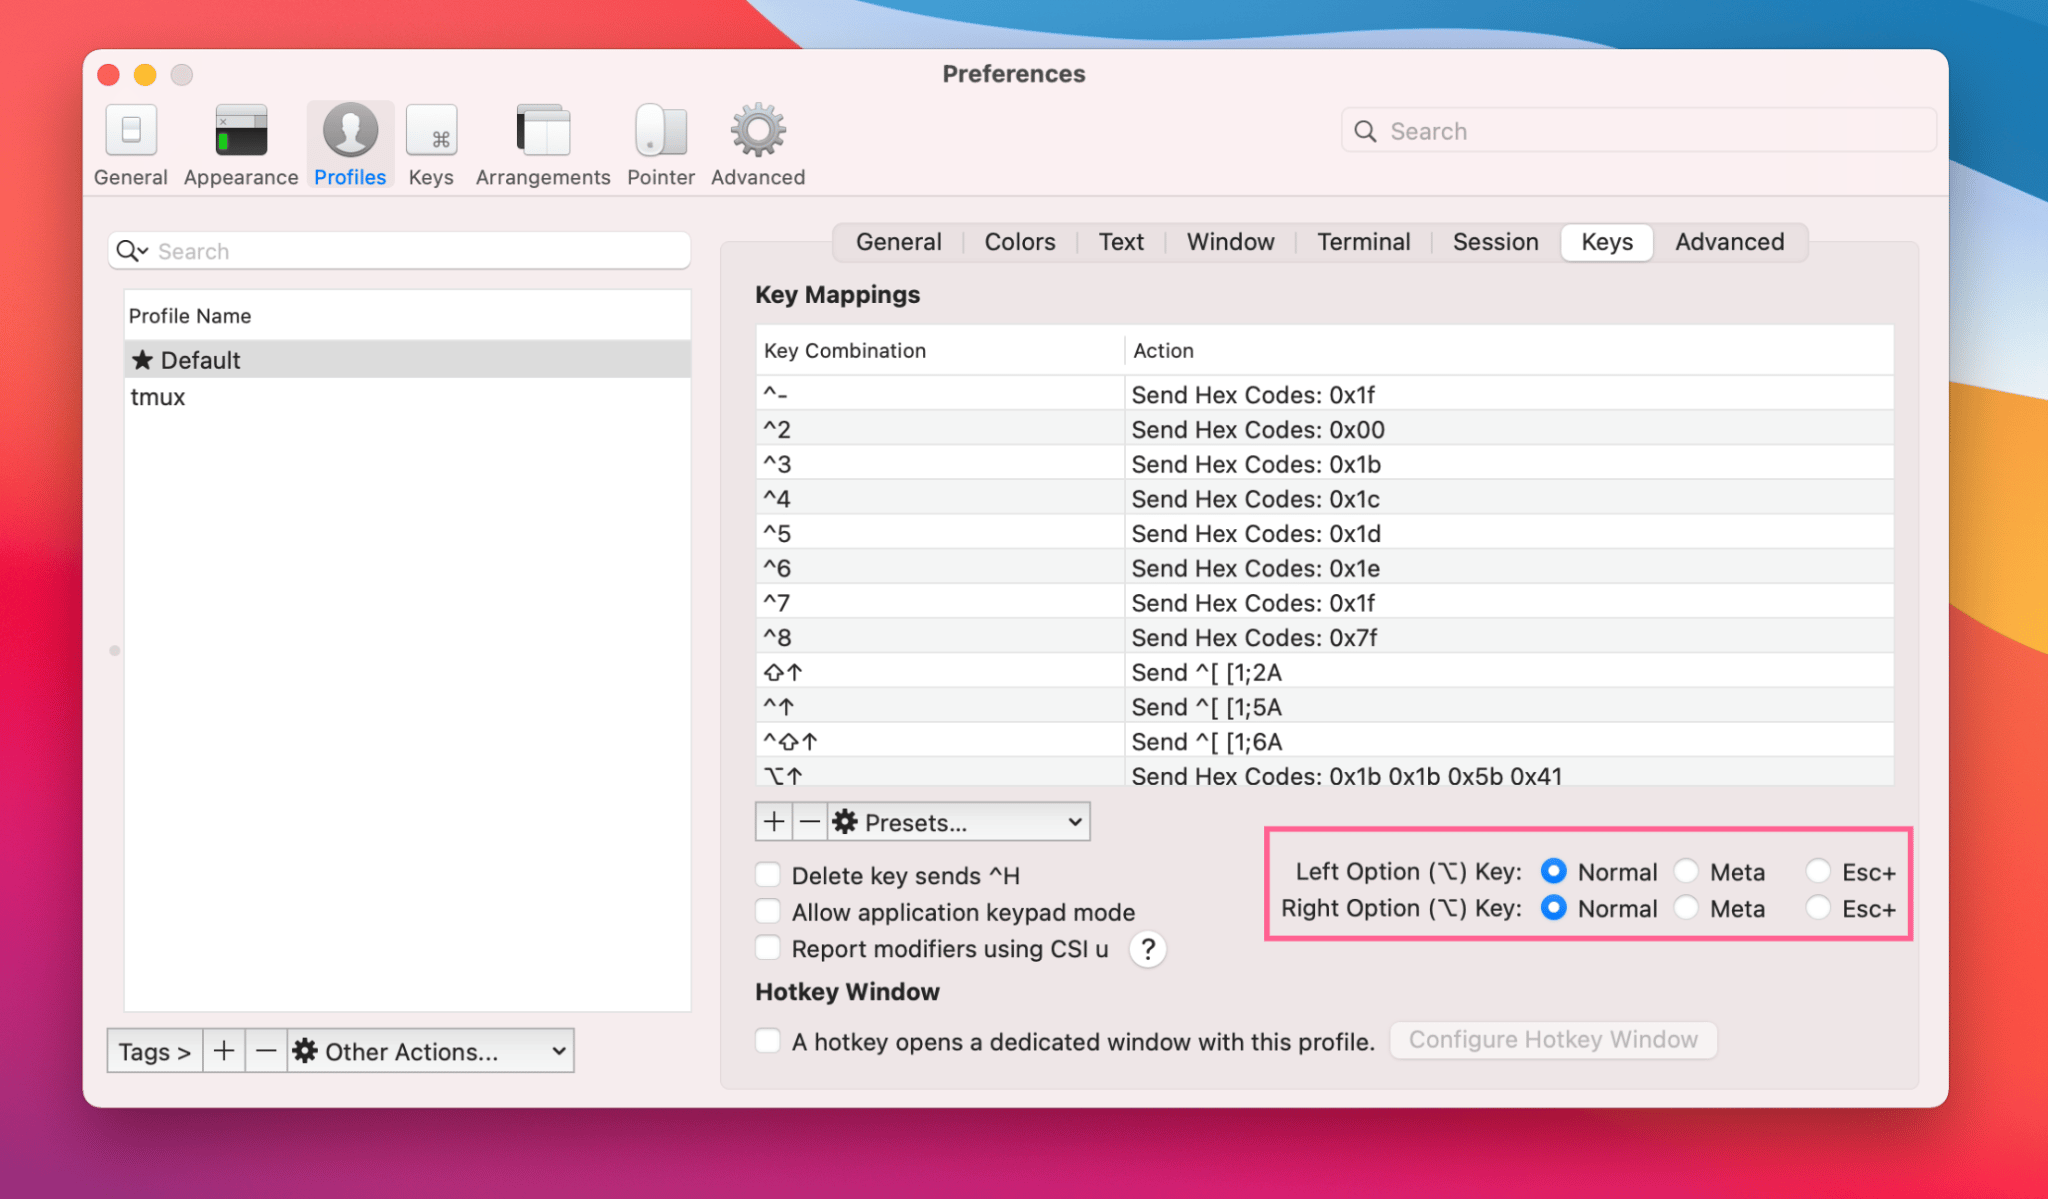
Task: Enable Allow application keypad mode
Action: (768, 912)
